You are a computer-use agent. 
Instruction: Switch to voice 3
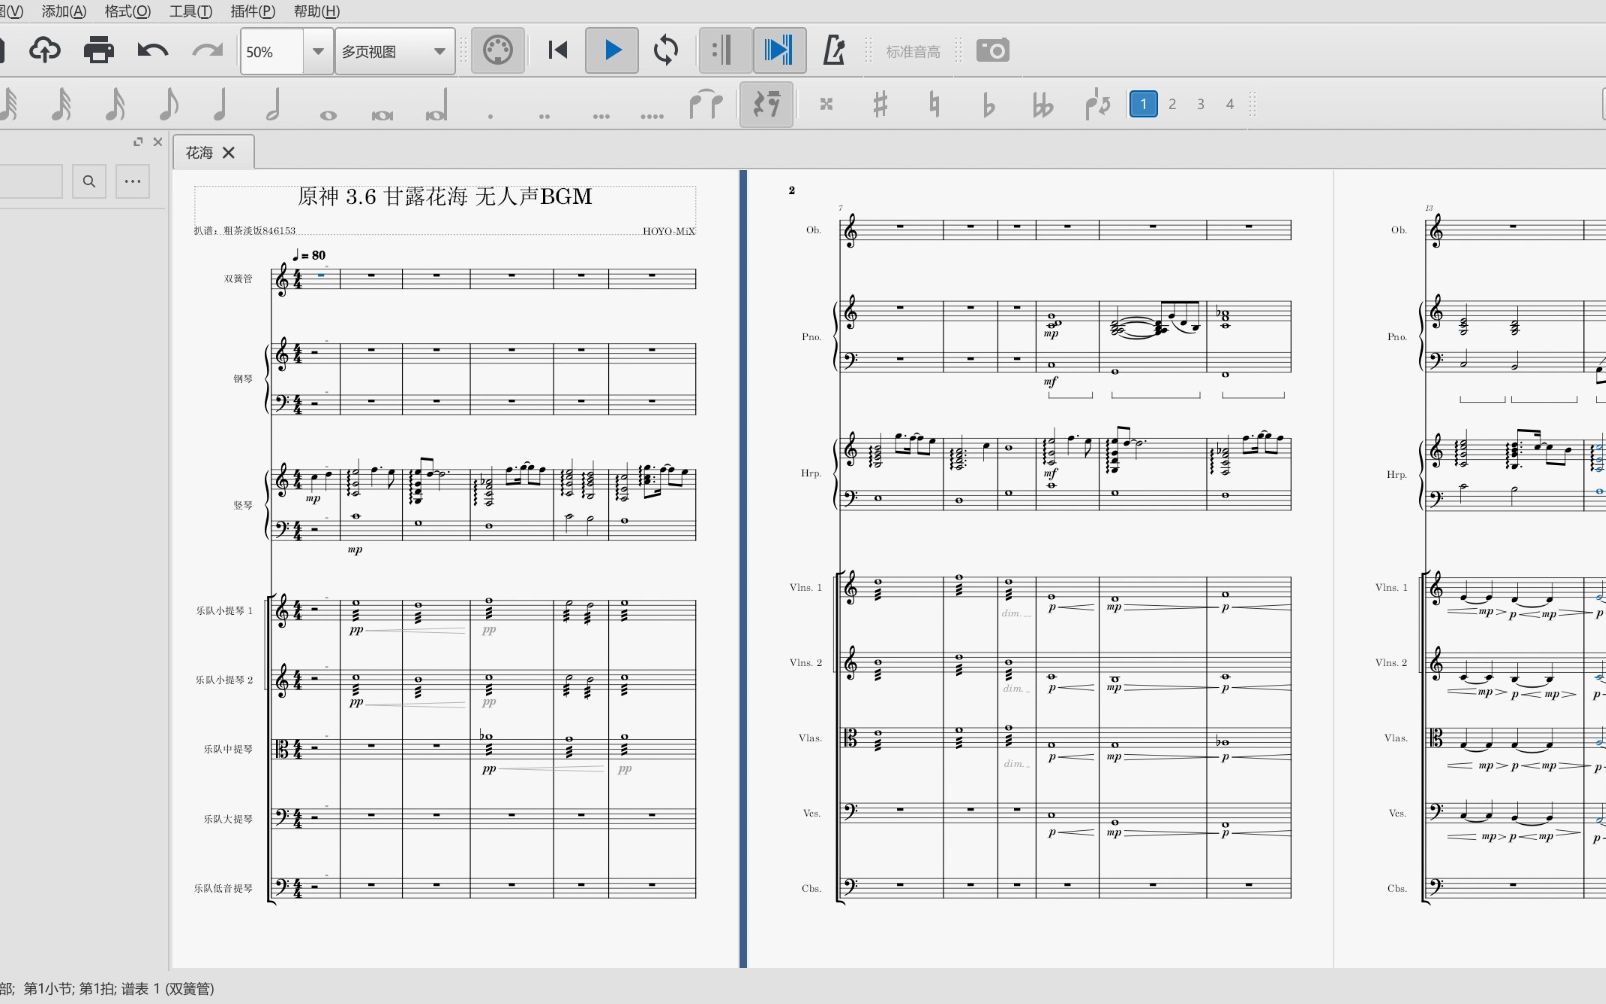click(1201, 104)
